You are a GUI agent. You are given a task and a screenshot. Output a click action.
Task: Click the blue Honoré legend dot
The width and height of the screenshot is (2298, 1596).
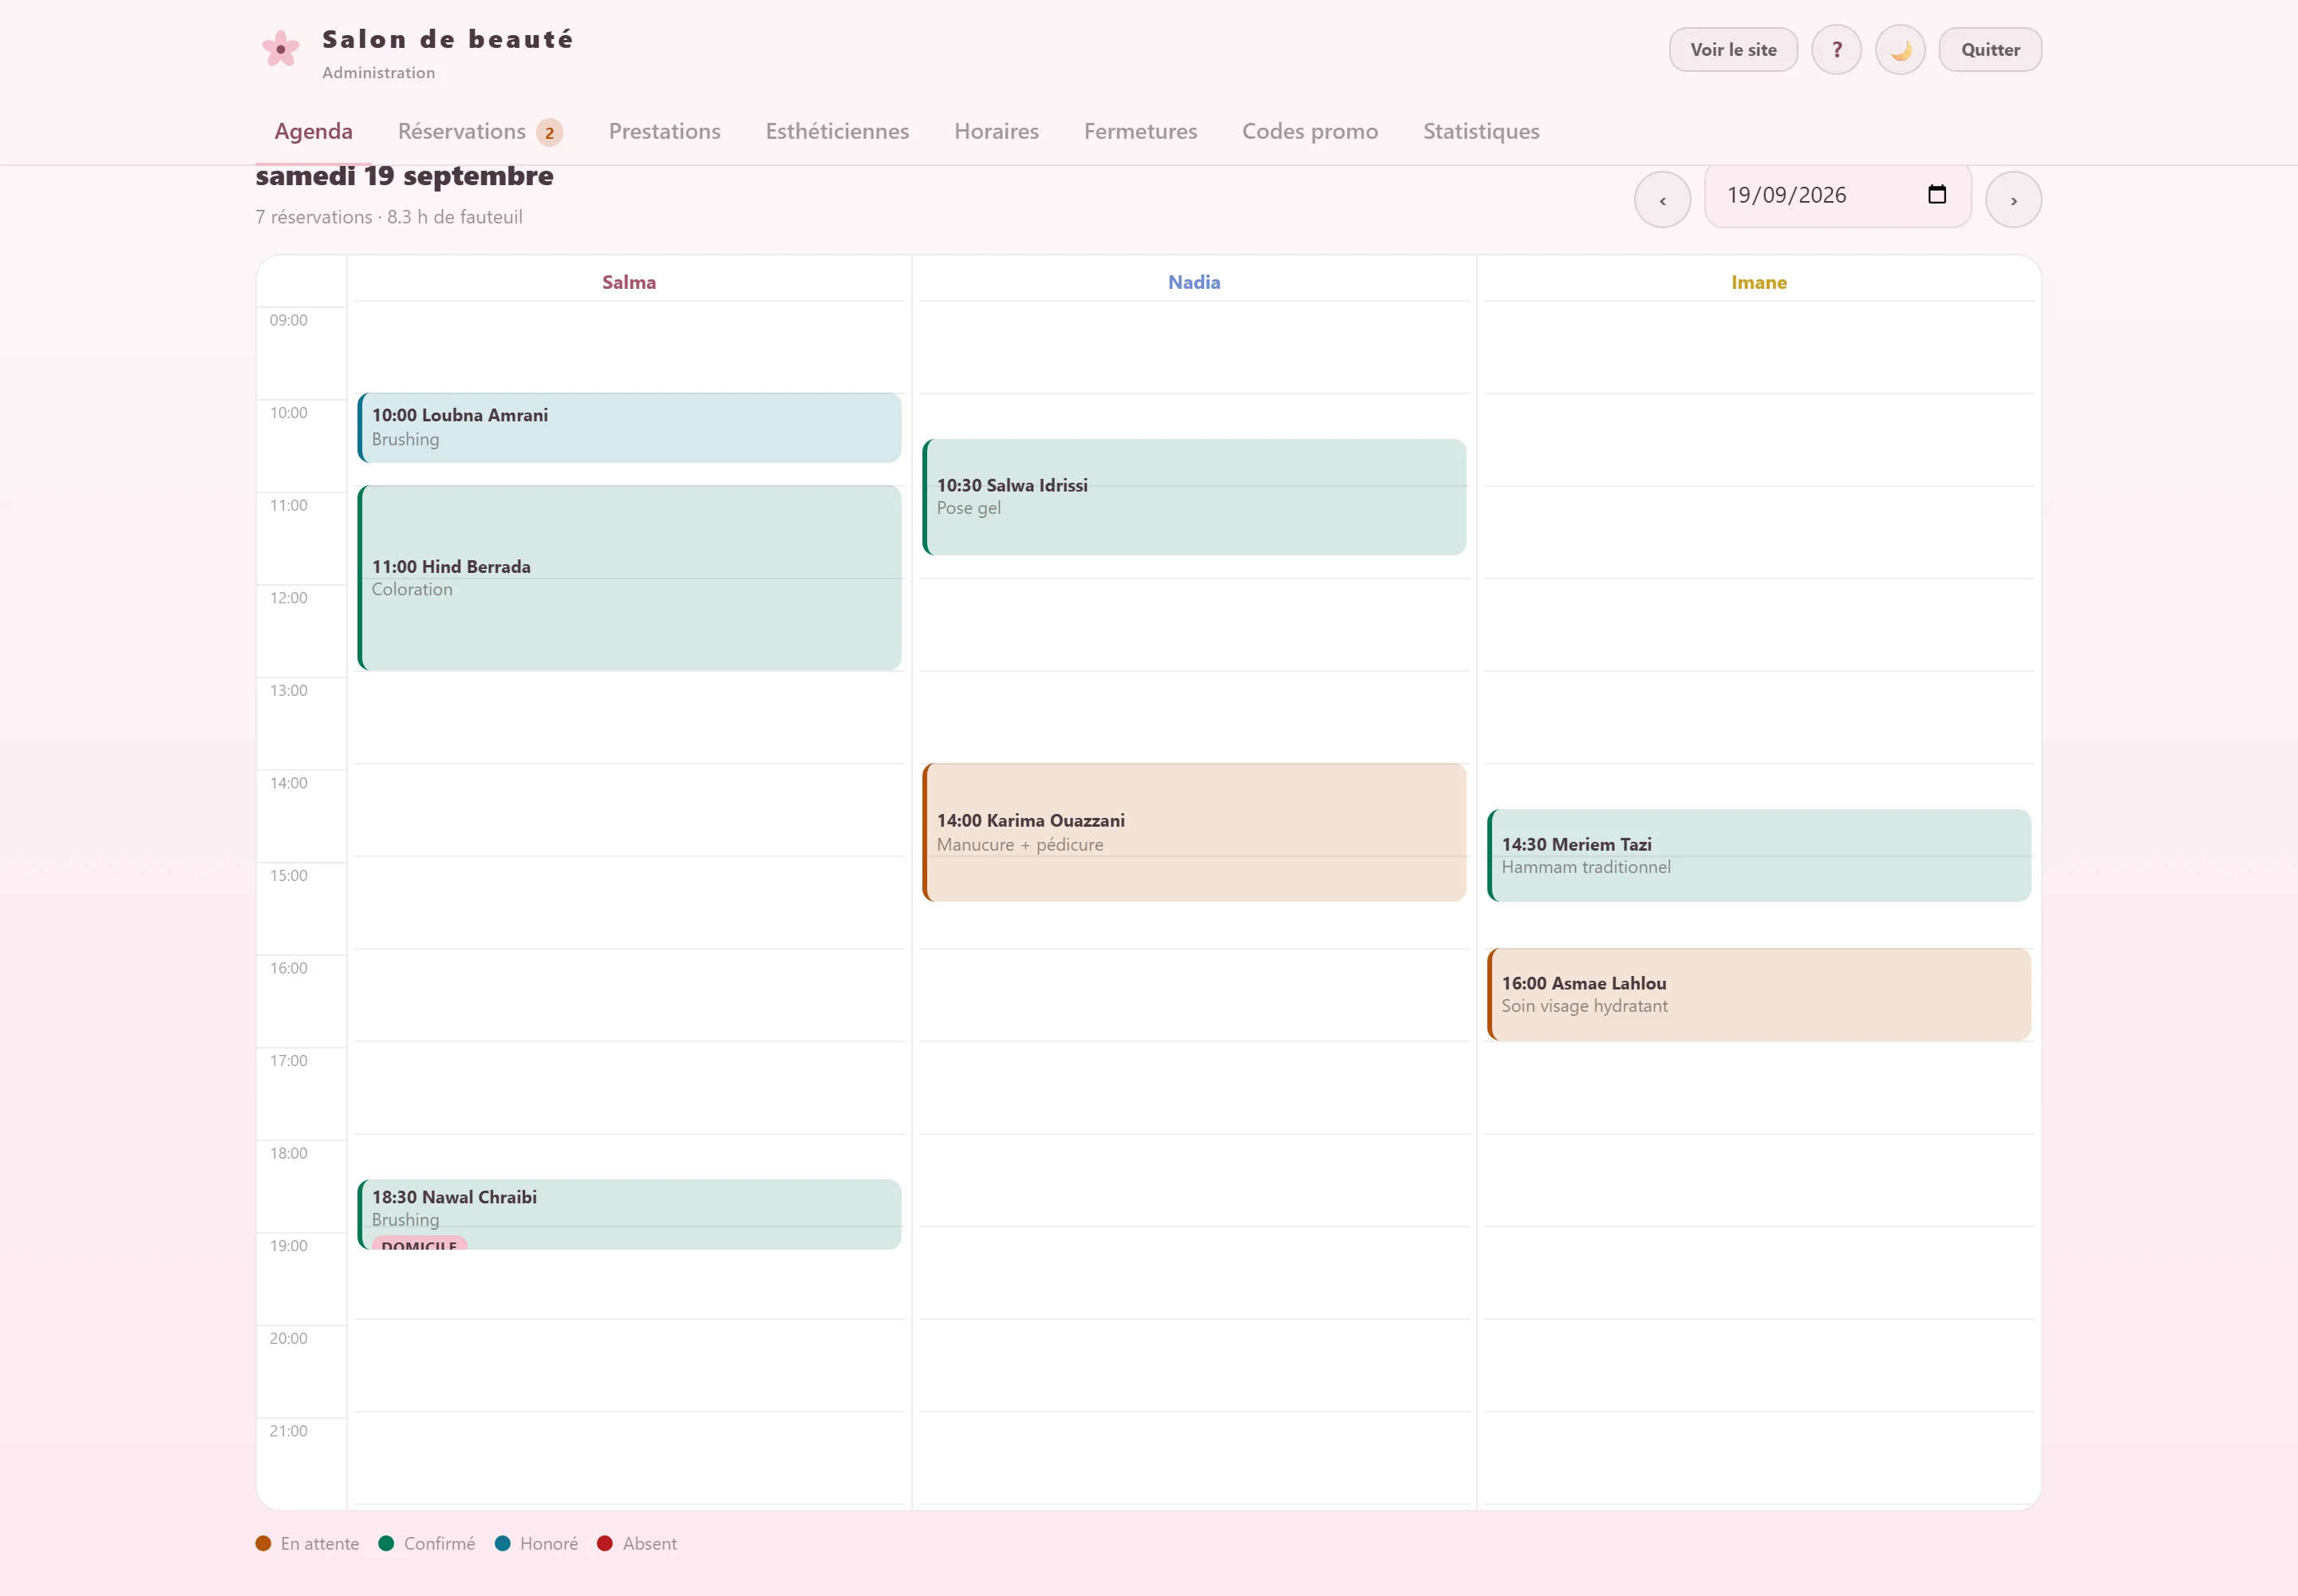click(x=503, y=1543)
